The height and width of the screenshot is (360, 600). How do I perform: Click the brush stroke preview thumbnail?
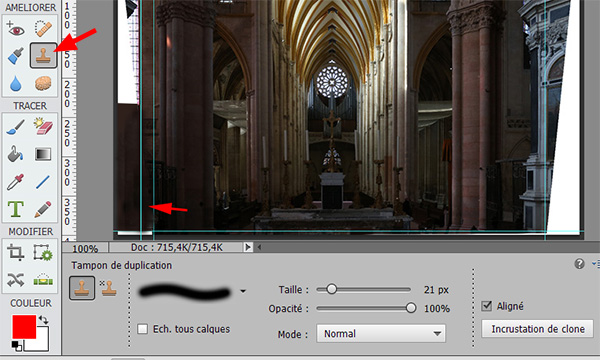(186, 292)
